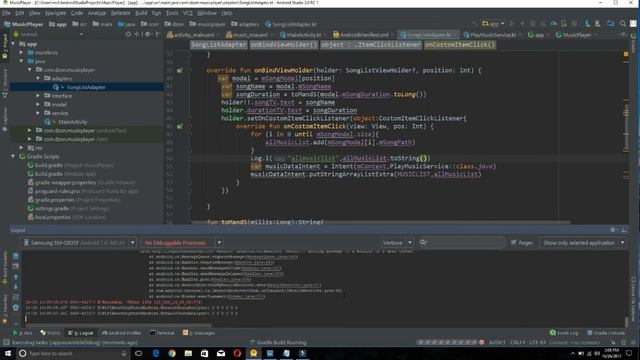Image resolution: width=640 pixels, height=360 pixels.
Task: Click the Run app toolbar icon
Action: coord(512,24)
